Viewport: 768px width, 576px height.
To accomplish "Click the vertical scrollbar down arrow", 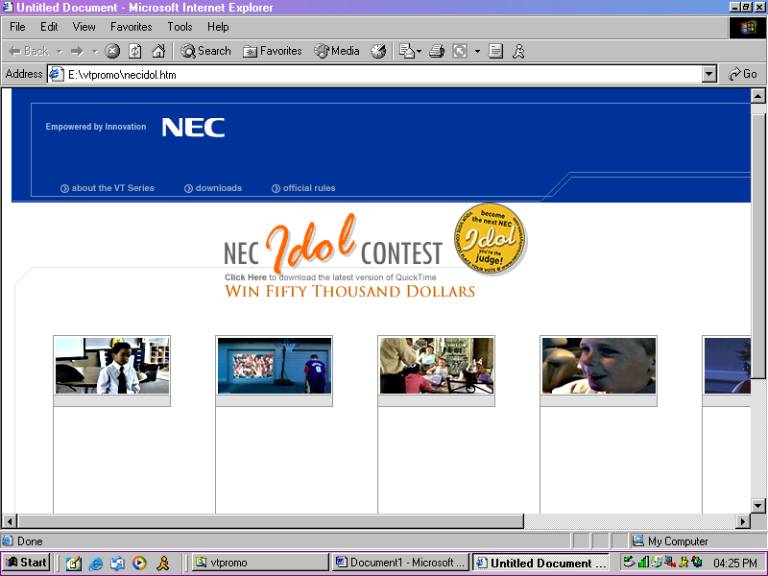I will pos(758,505).
